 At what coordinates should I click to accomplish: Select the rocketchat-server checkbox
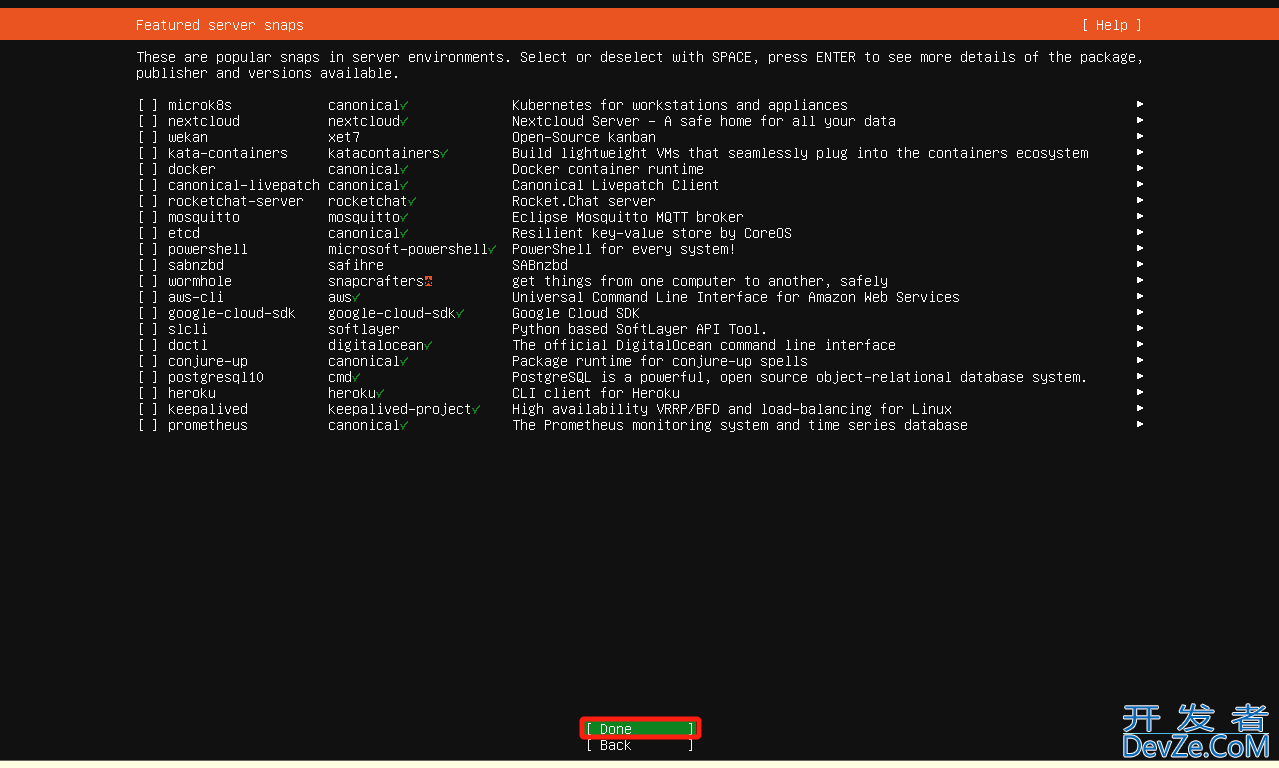(148, 201)
